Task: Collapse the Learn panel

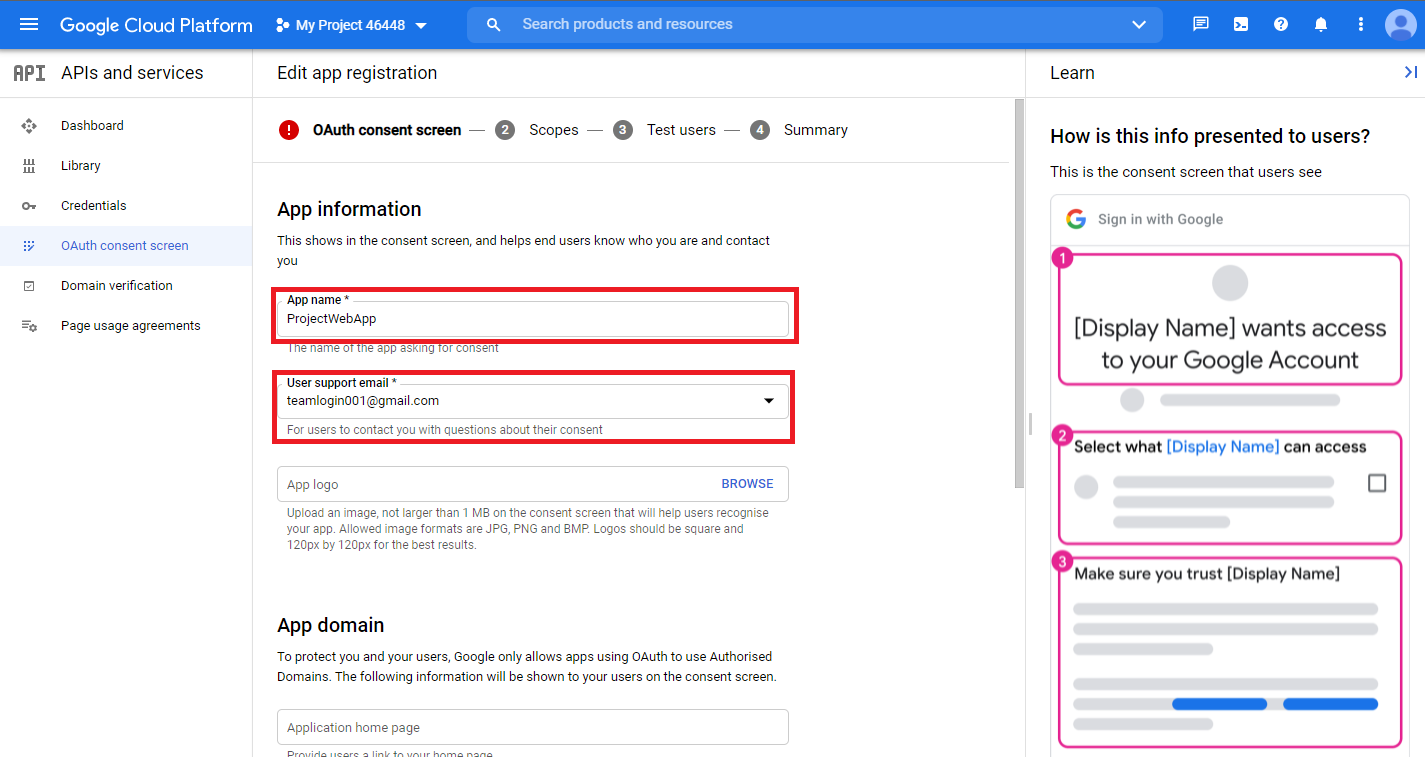Action: pos(1411,72)
